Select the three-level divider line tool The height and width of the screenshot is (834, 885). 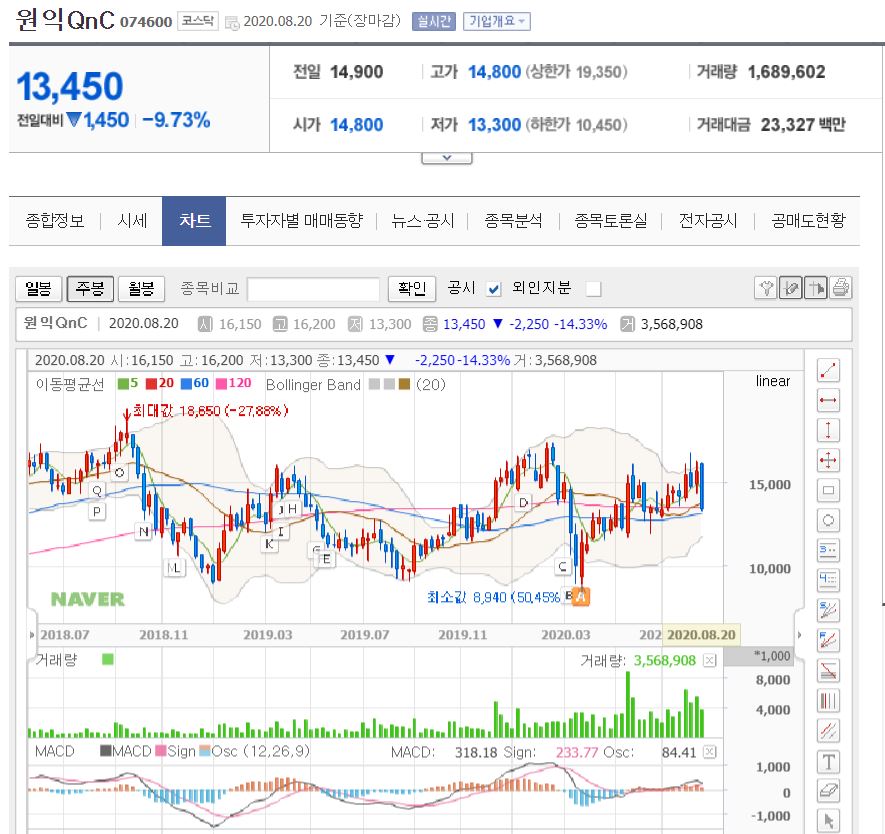pyautogui.click(x=828, y=550)
